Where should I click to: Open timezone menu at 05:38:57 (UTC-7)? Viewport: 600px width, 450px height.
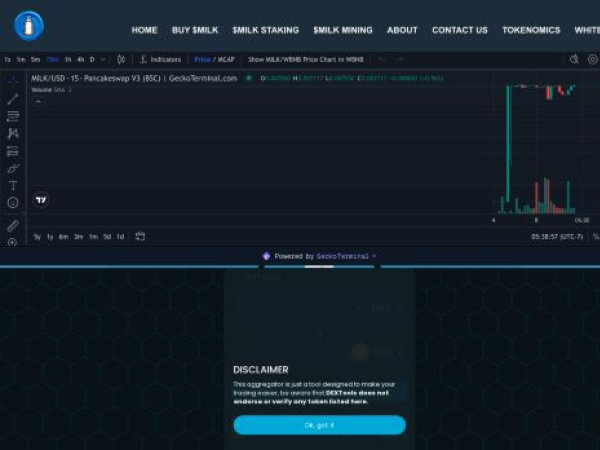click(556, 237)
